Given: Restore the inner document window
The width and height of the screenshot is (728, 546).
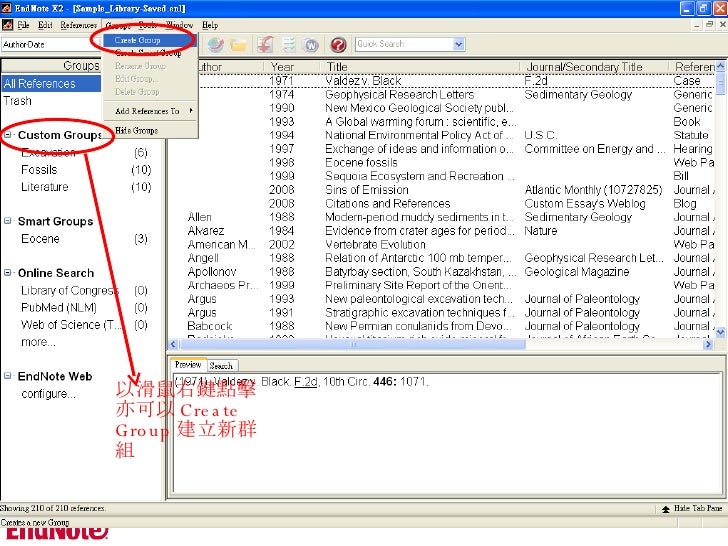Looking at the screenshot, I should coord(709,25).
